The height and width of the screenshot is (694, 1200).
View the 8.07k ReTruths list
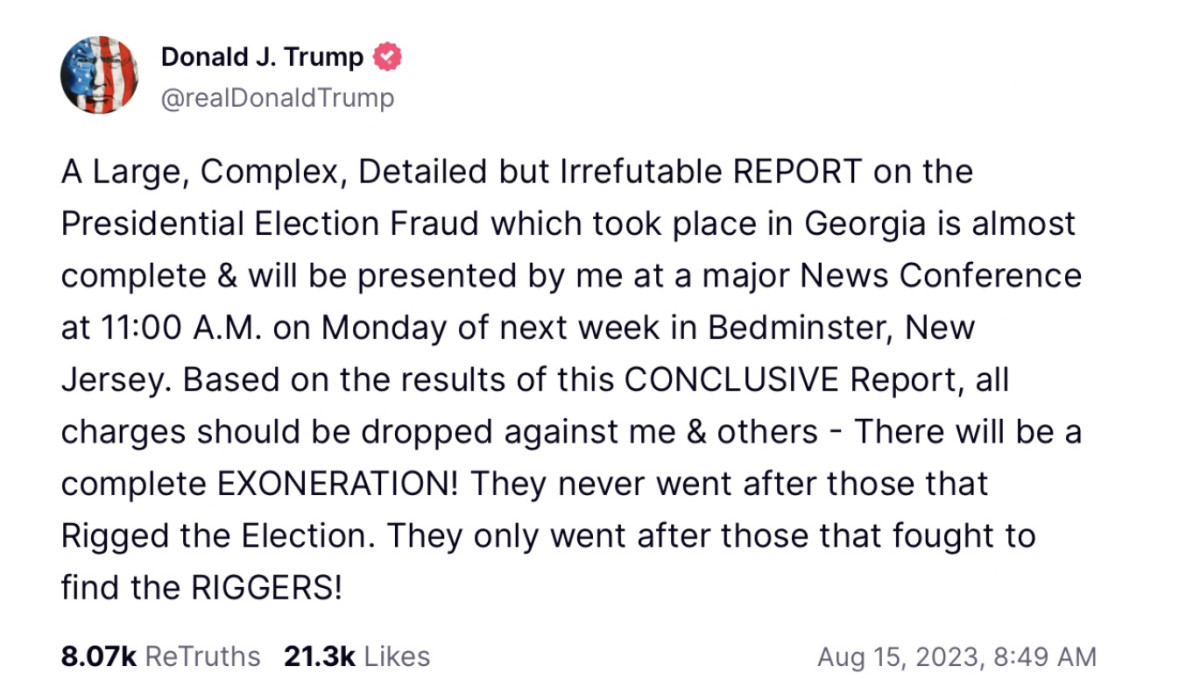tap(160, 657)
